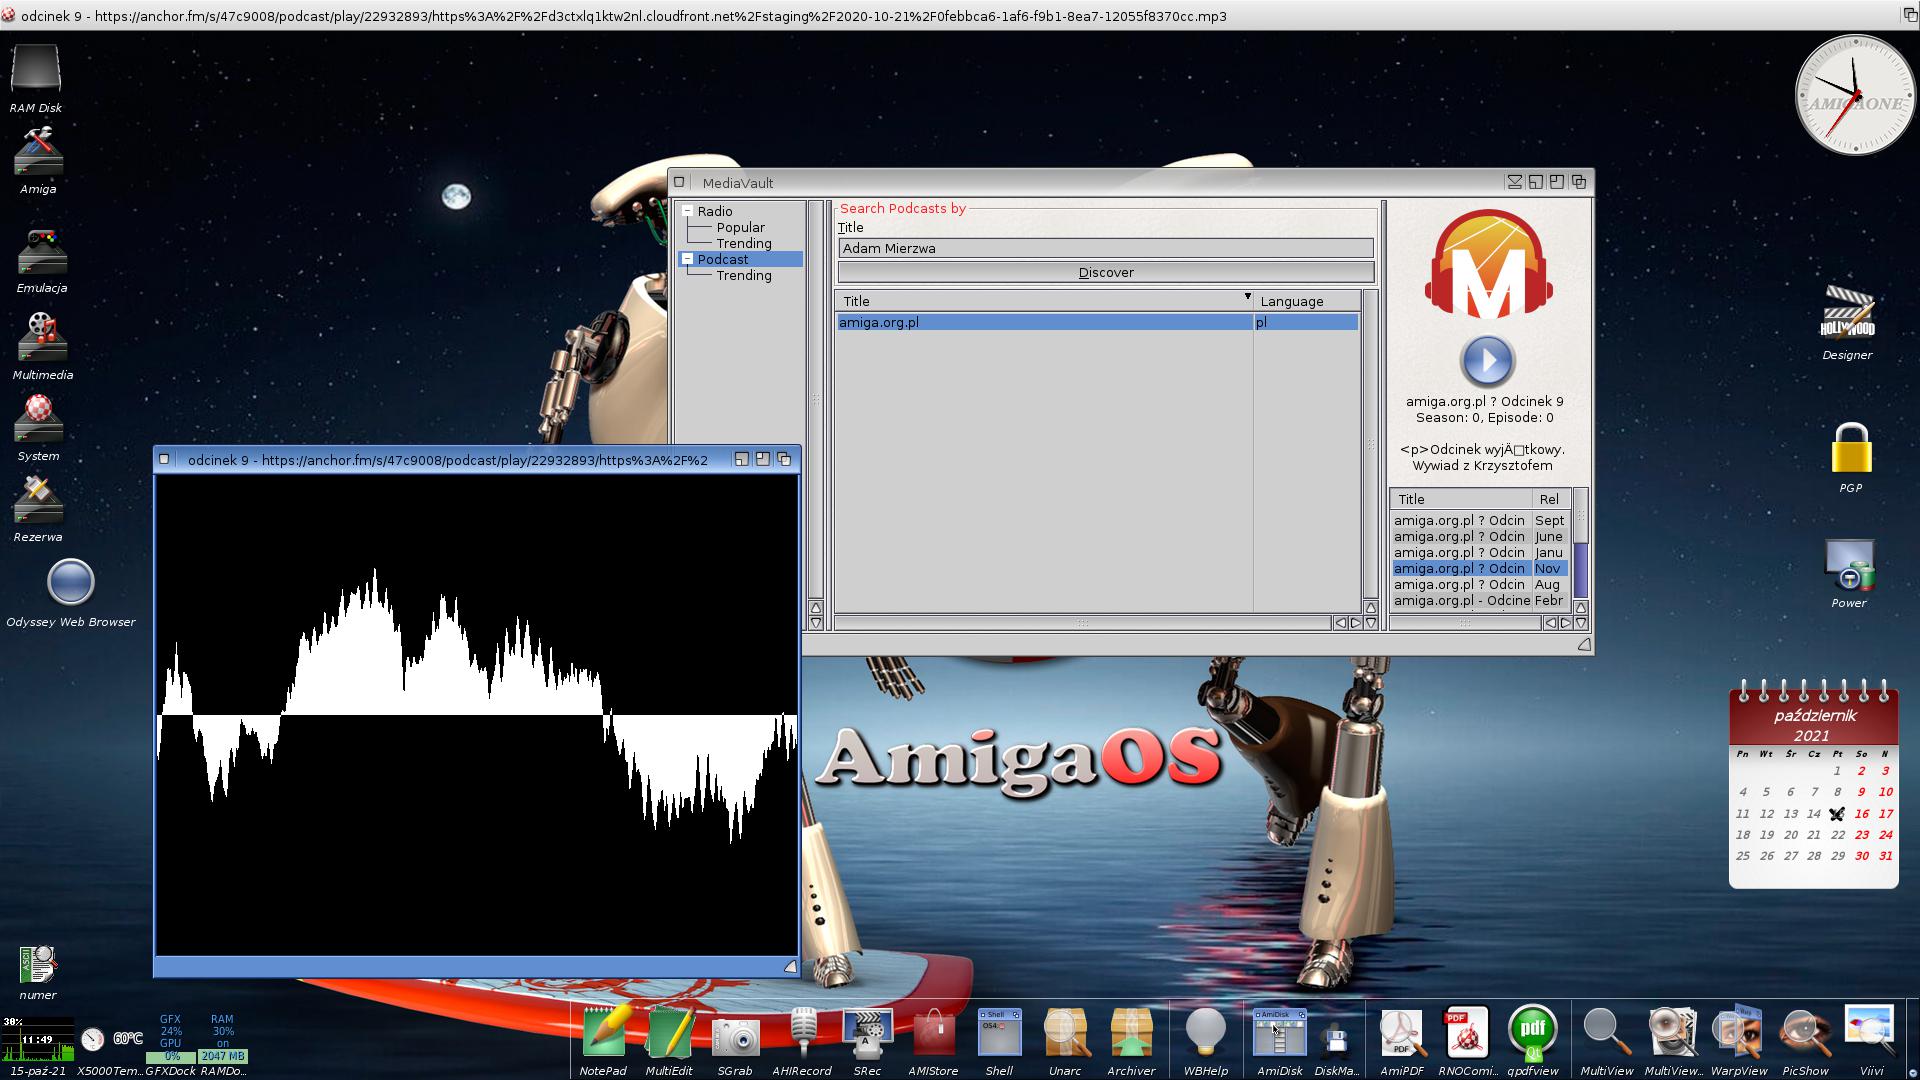Click the episode list Title header
1920x1080 pixels.
pyautogui.click(x=1461, y=499)
